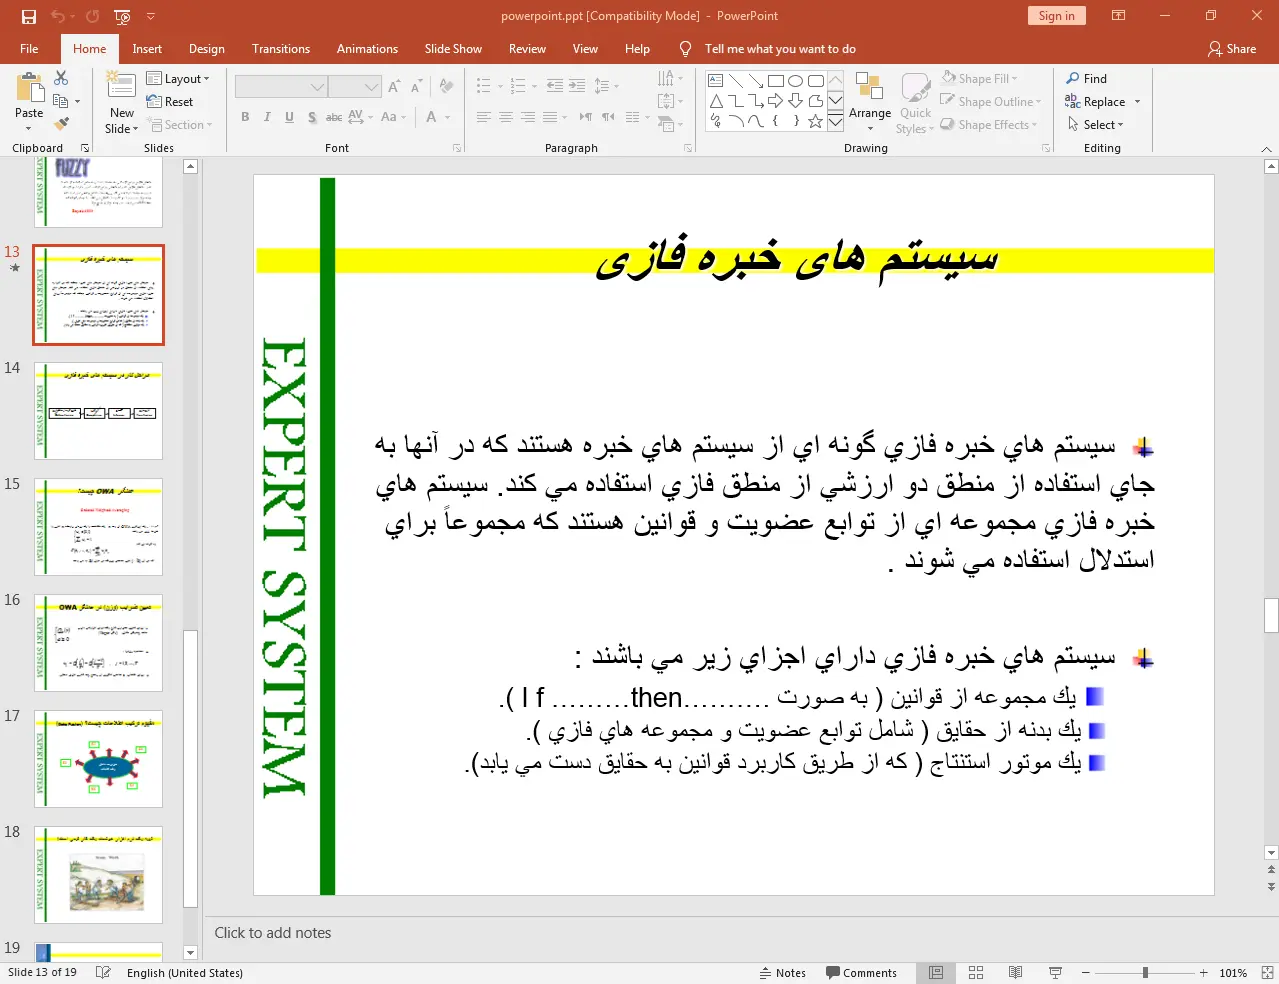Select the Rectangle shape in shapes gallery
Viewport: 1279px width, 984px height.
coord(775,81)
